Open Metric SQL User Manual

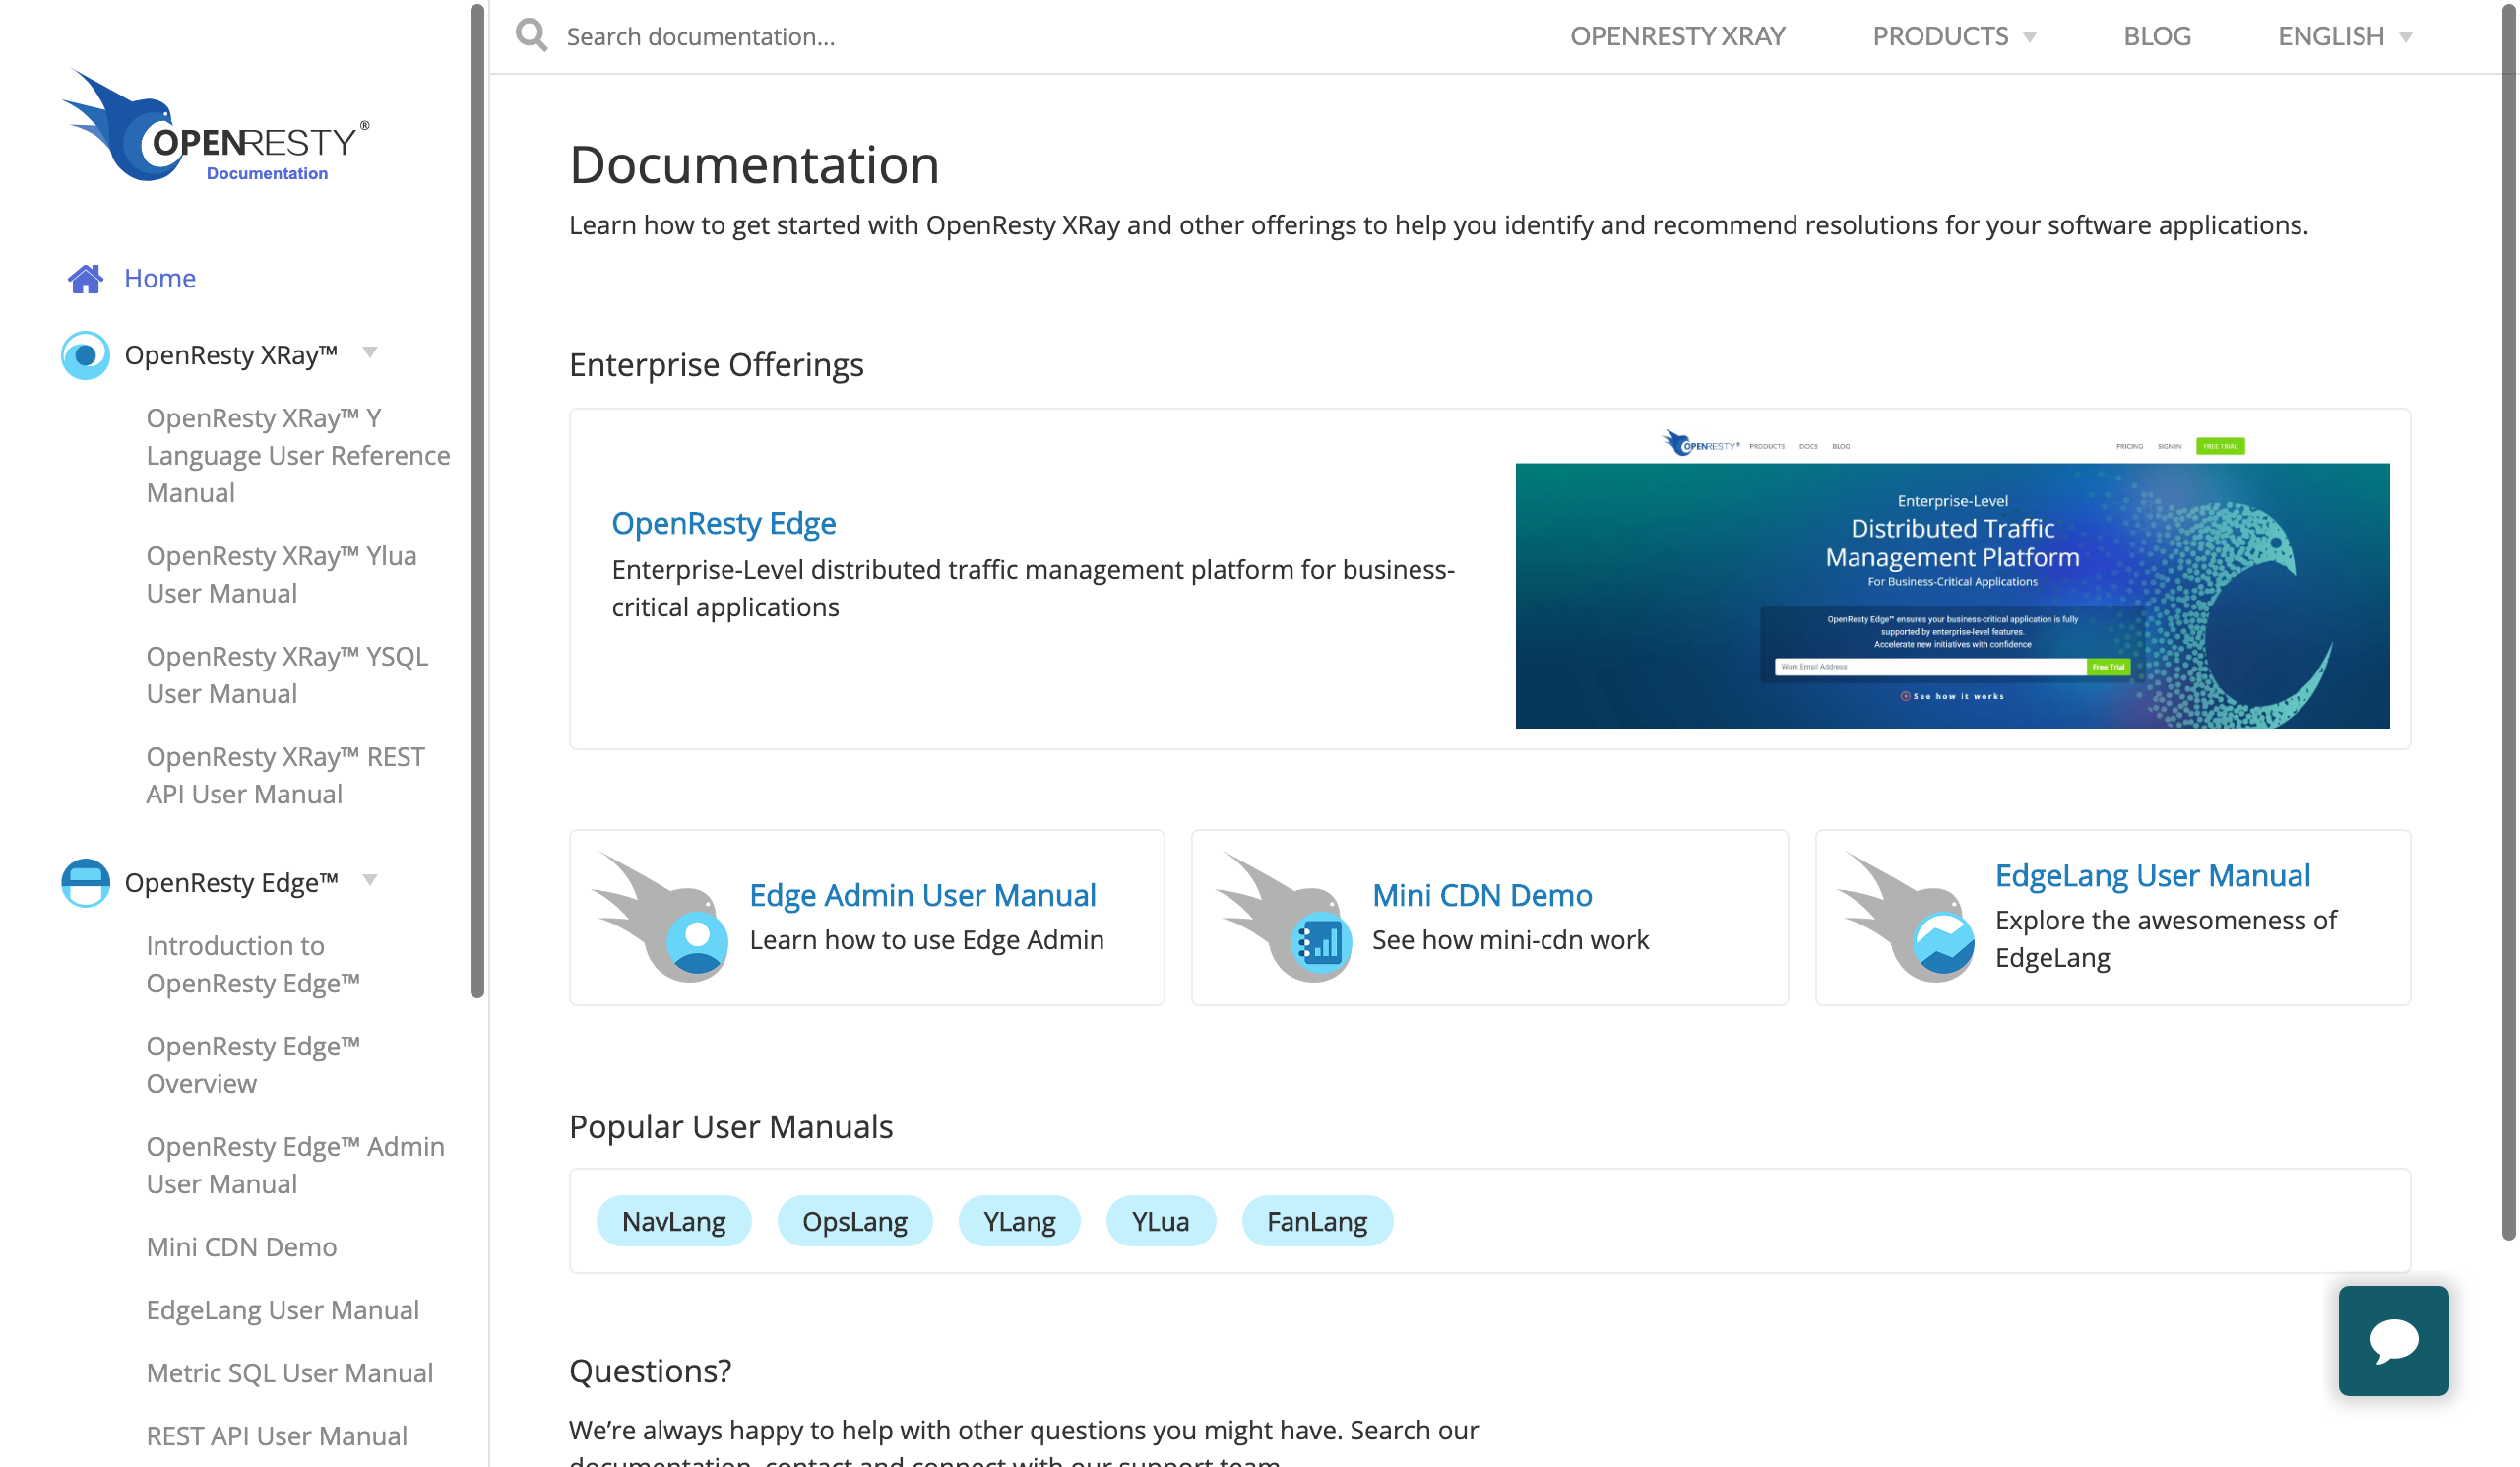click(289, 1373)
